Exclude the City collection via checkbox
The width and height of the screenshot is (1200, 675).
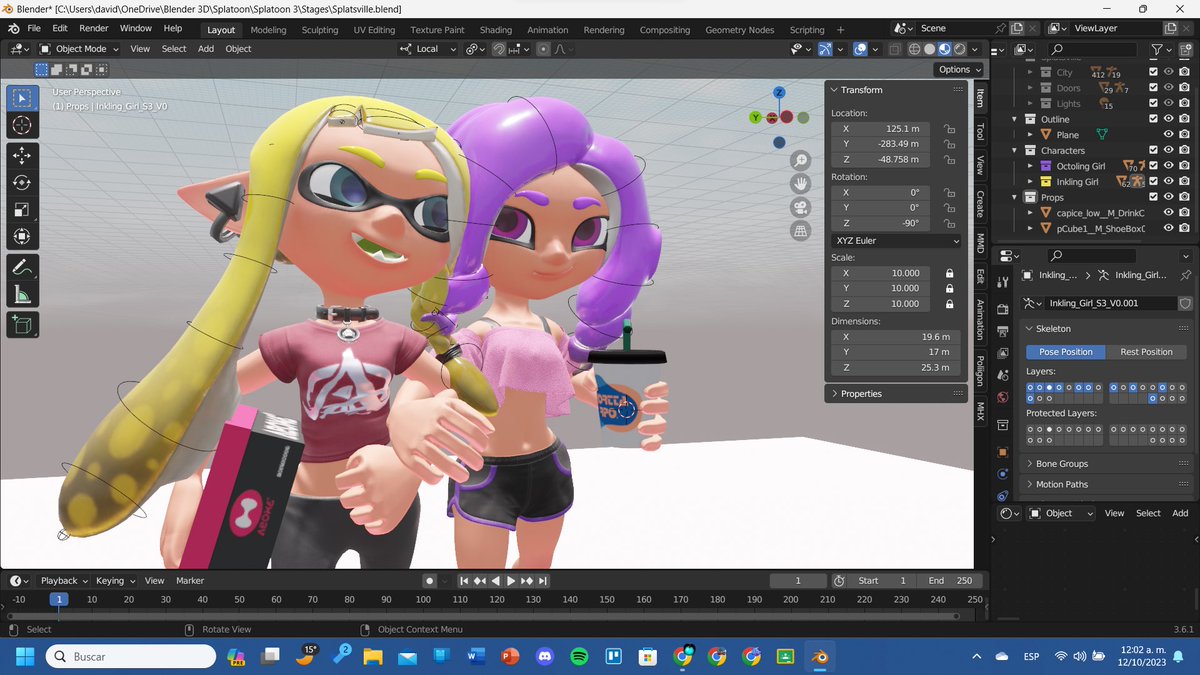(x=1154, y=72)
